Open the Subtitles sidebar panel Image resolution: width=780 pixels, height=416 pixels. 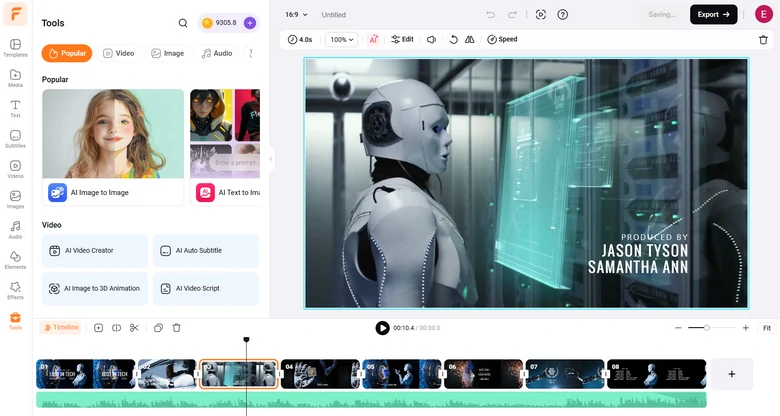click(x=15, y=139)
